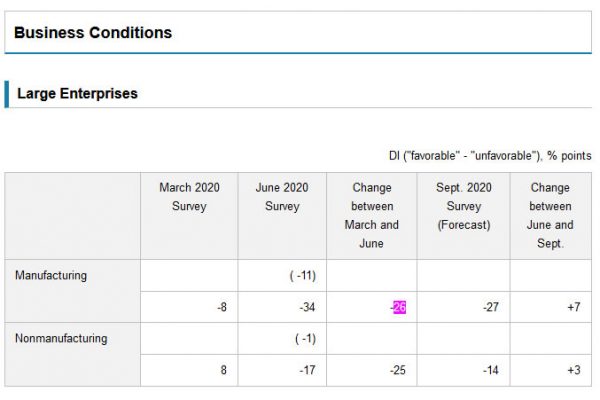The width and height of the screenshot is (600, 400).
Task: Click the Large Enterprises section heading
Action: point(77,94)
